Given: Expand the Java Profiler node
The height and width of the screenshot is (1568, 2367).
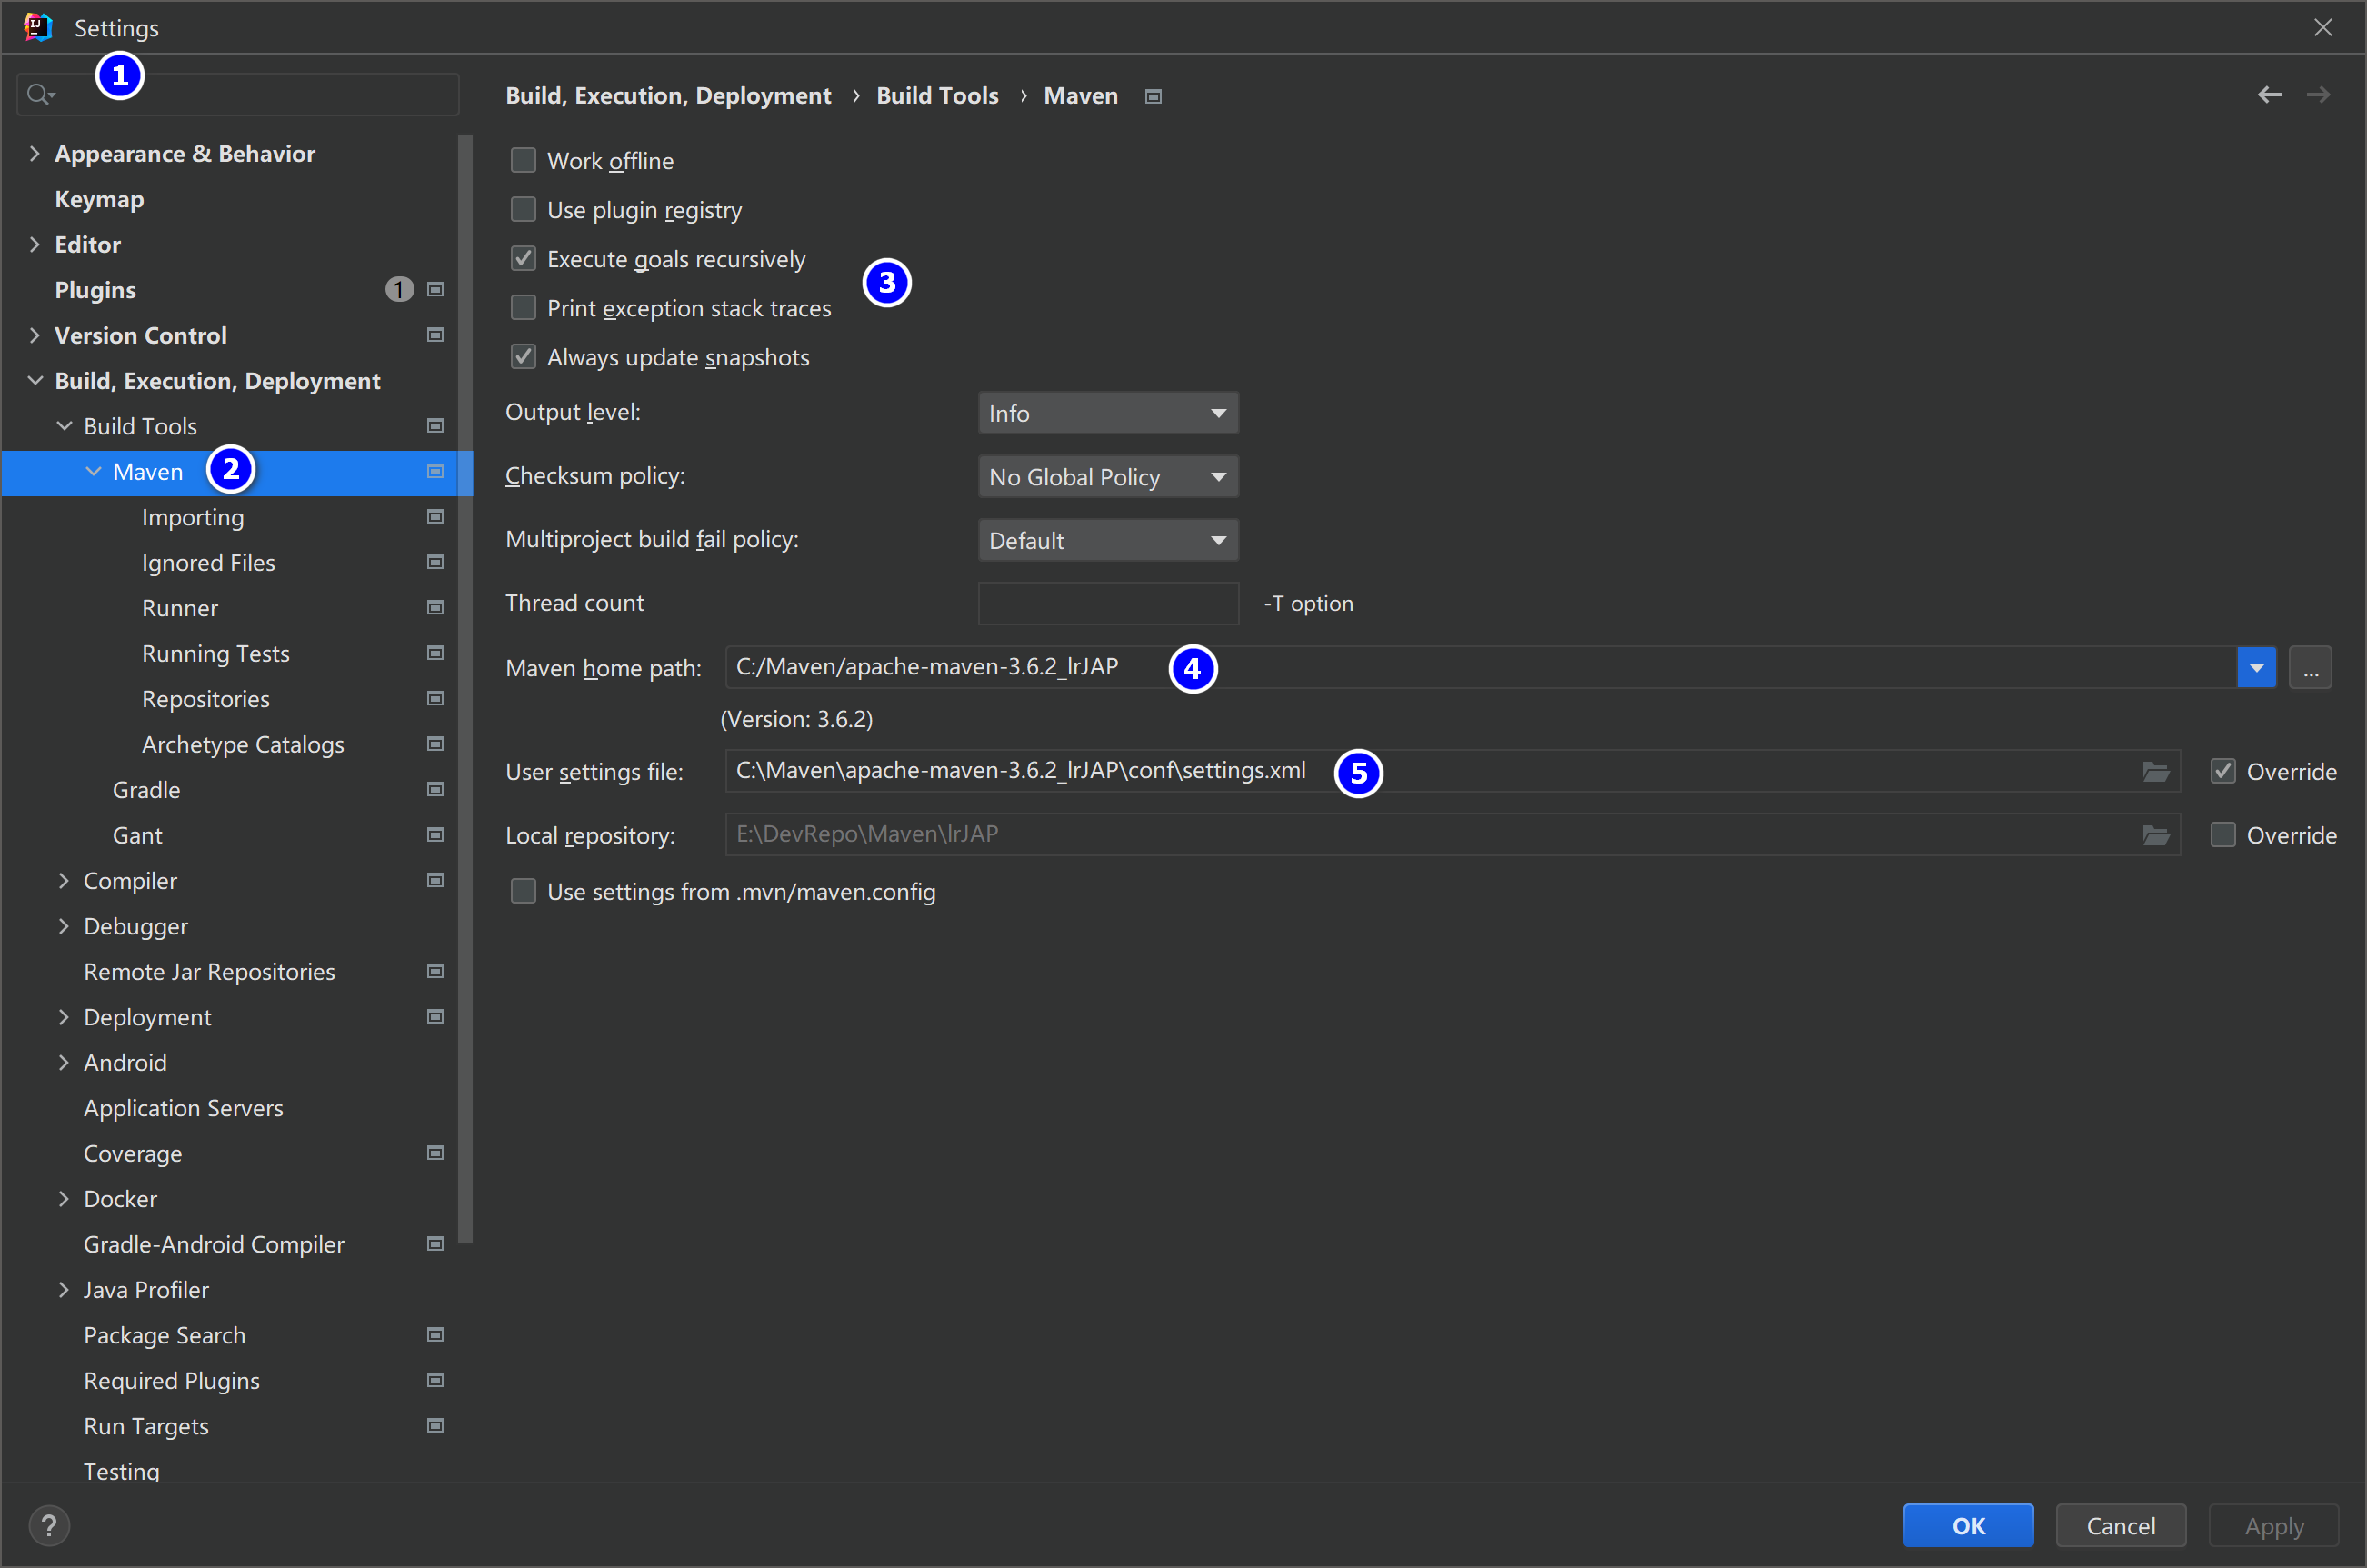Looking at the screenshot, I should tap(64, 1289).
